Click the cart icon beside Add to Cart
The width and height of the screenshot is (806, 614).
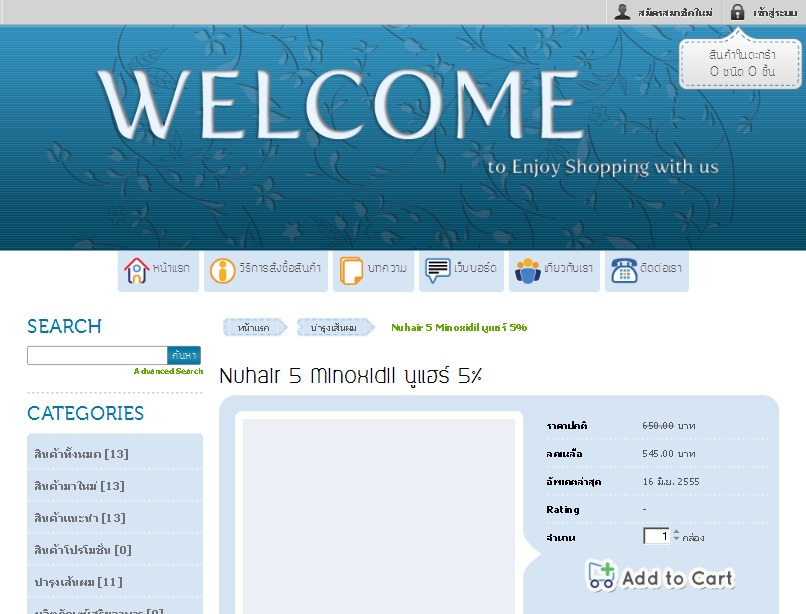point(601,575)
